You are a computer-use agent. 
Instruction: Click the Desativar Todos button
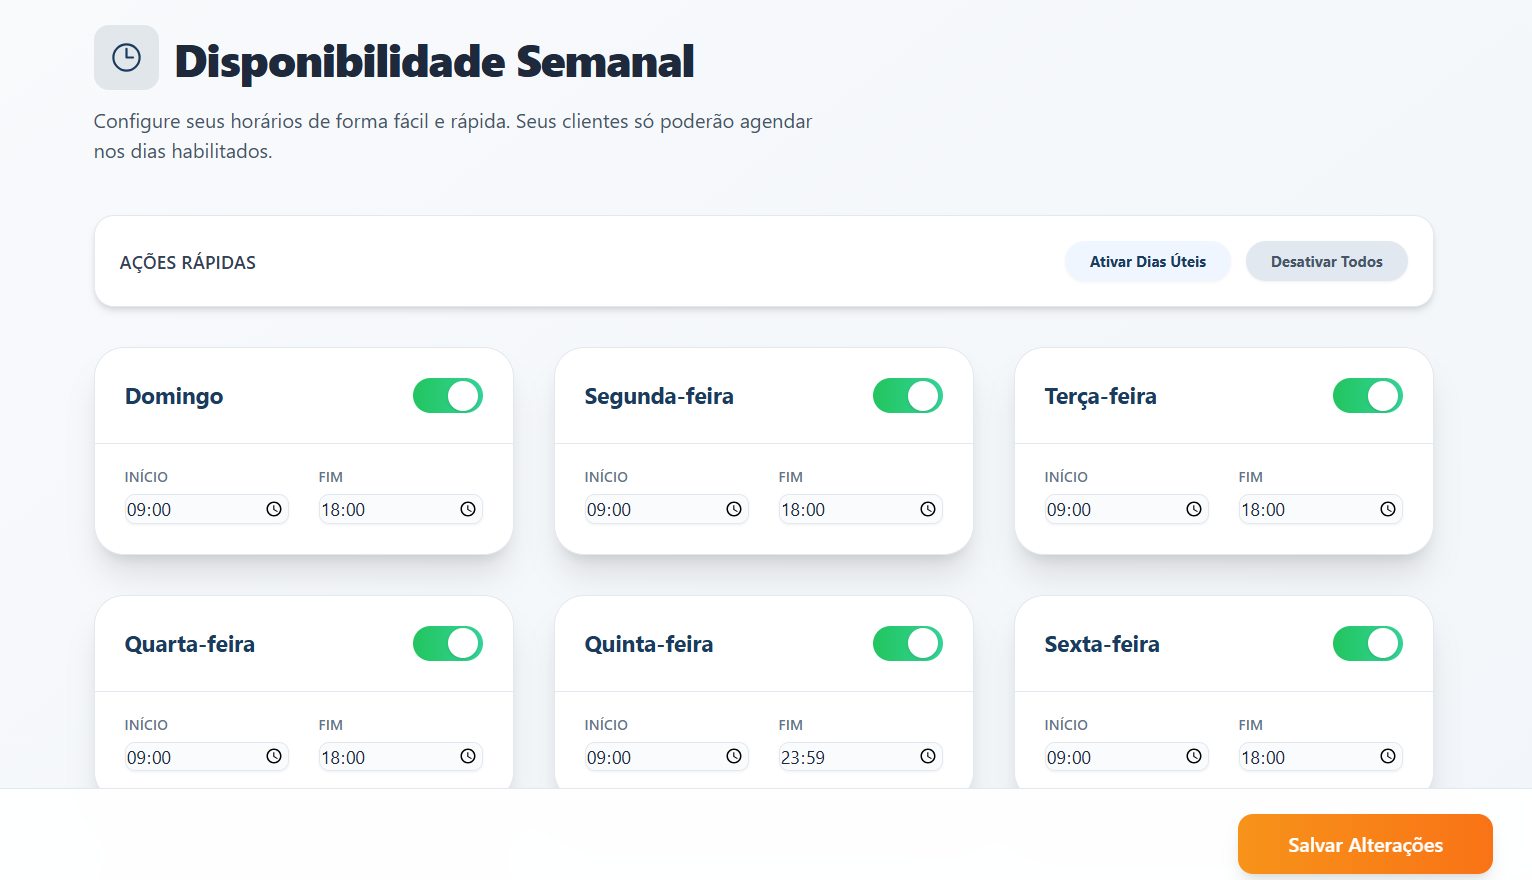1326,262
